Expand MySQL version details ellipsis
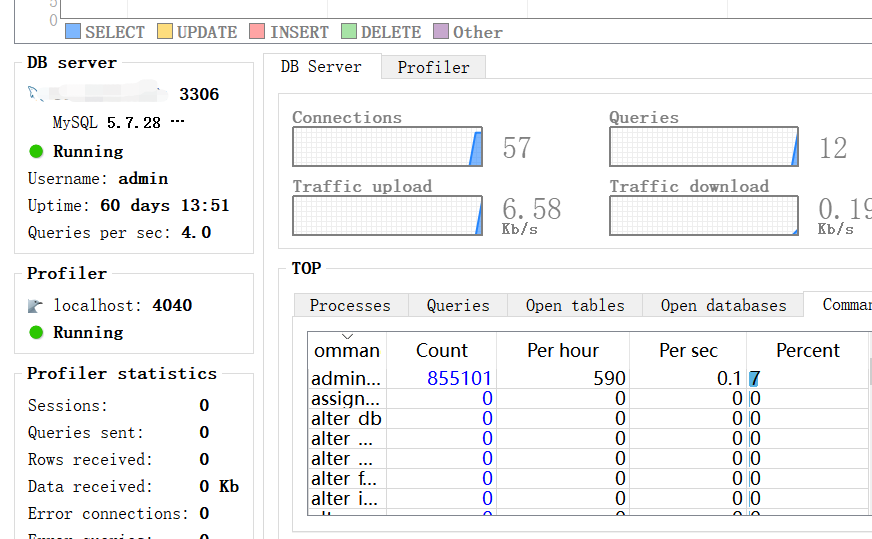 [178, 122]
